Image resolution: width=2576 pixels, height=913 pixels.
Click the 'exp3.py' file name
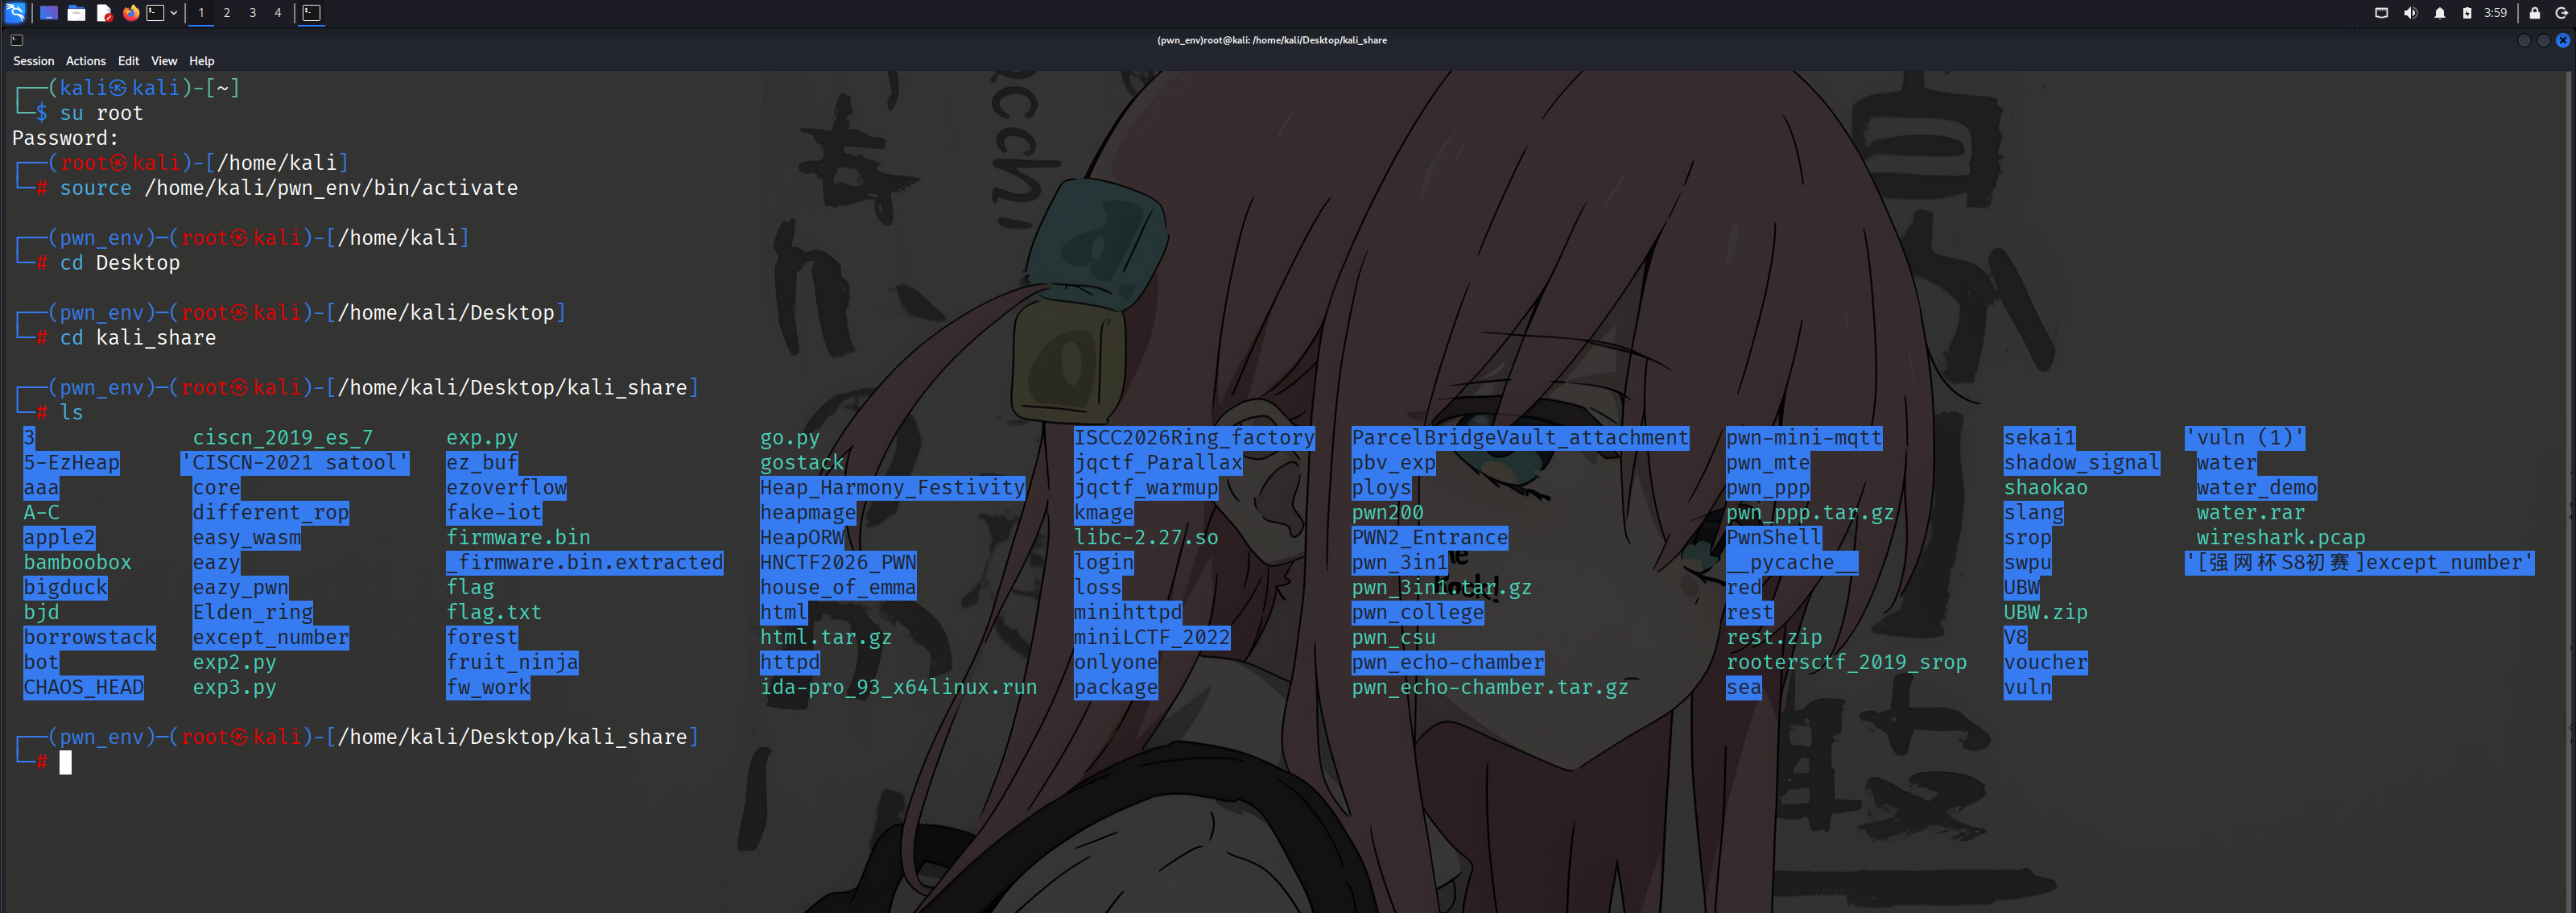coord(234,688)
